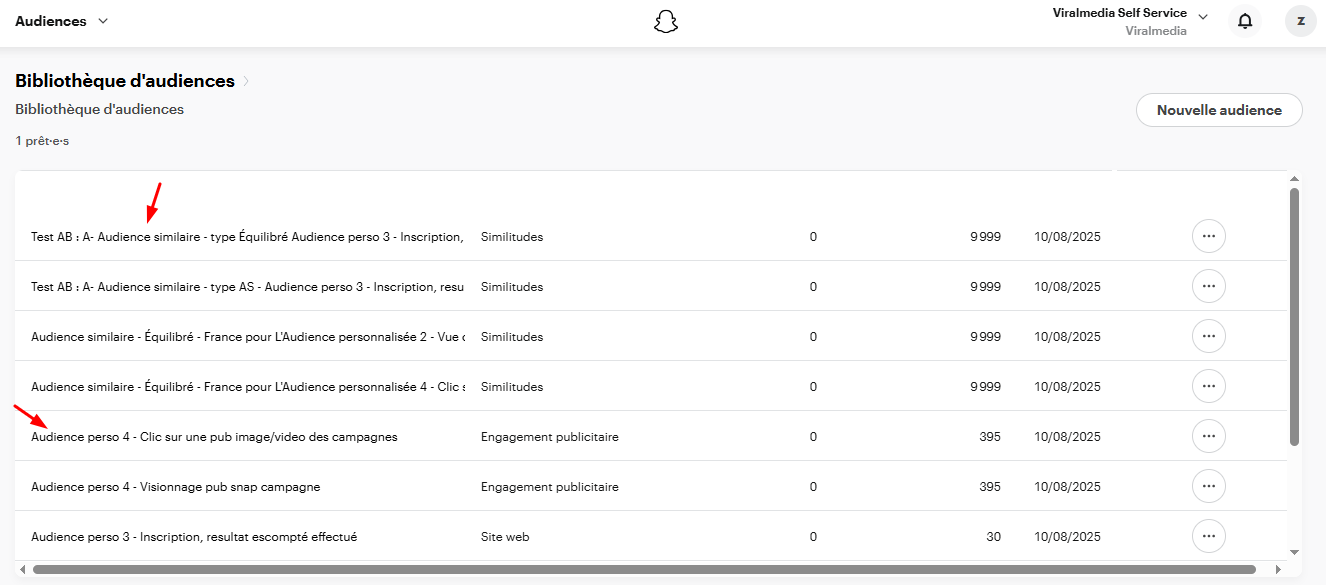Open the Z user profile avatar
Image resolution: width=1326 pixels, height=585 pixels.
[1300, 21]
